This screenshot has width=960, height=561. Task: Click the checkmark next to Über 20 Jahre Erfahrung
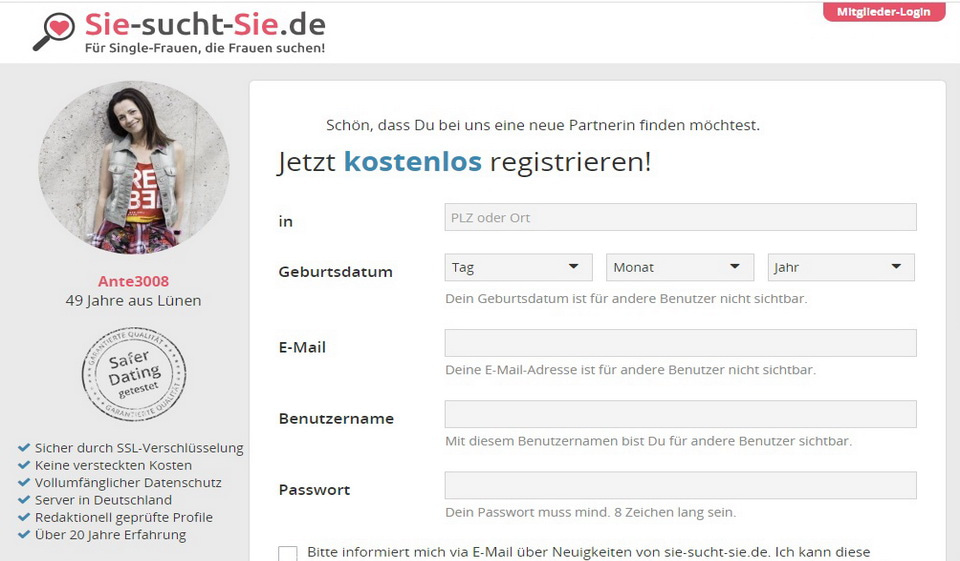pyautogui.click(x=24, y=534)
